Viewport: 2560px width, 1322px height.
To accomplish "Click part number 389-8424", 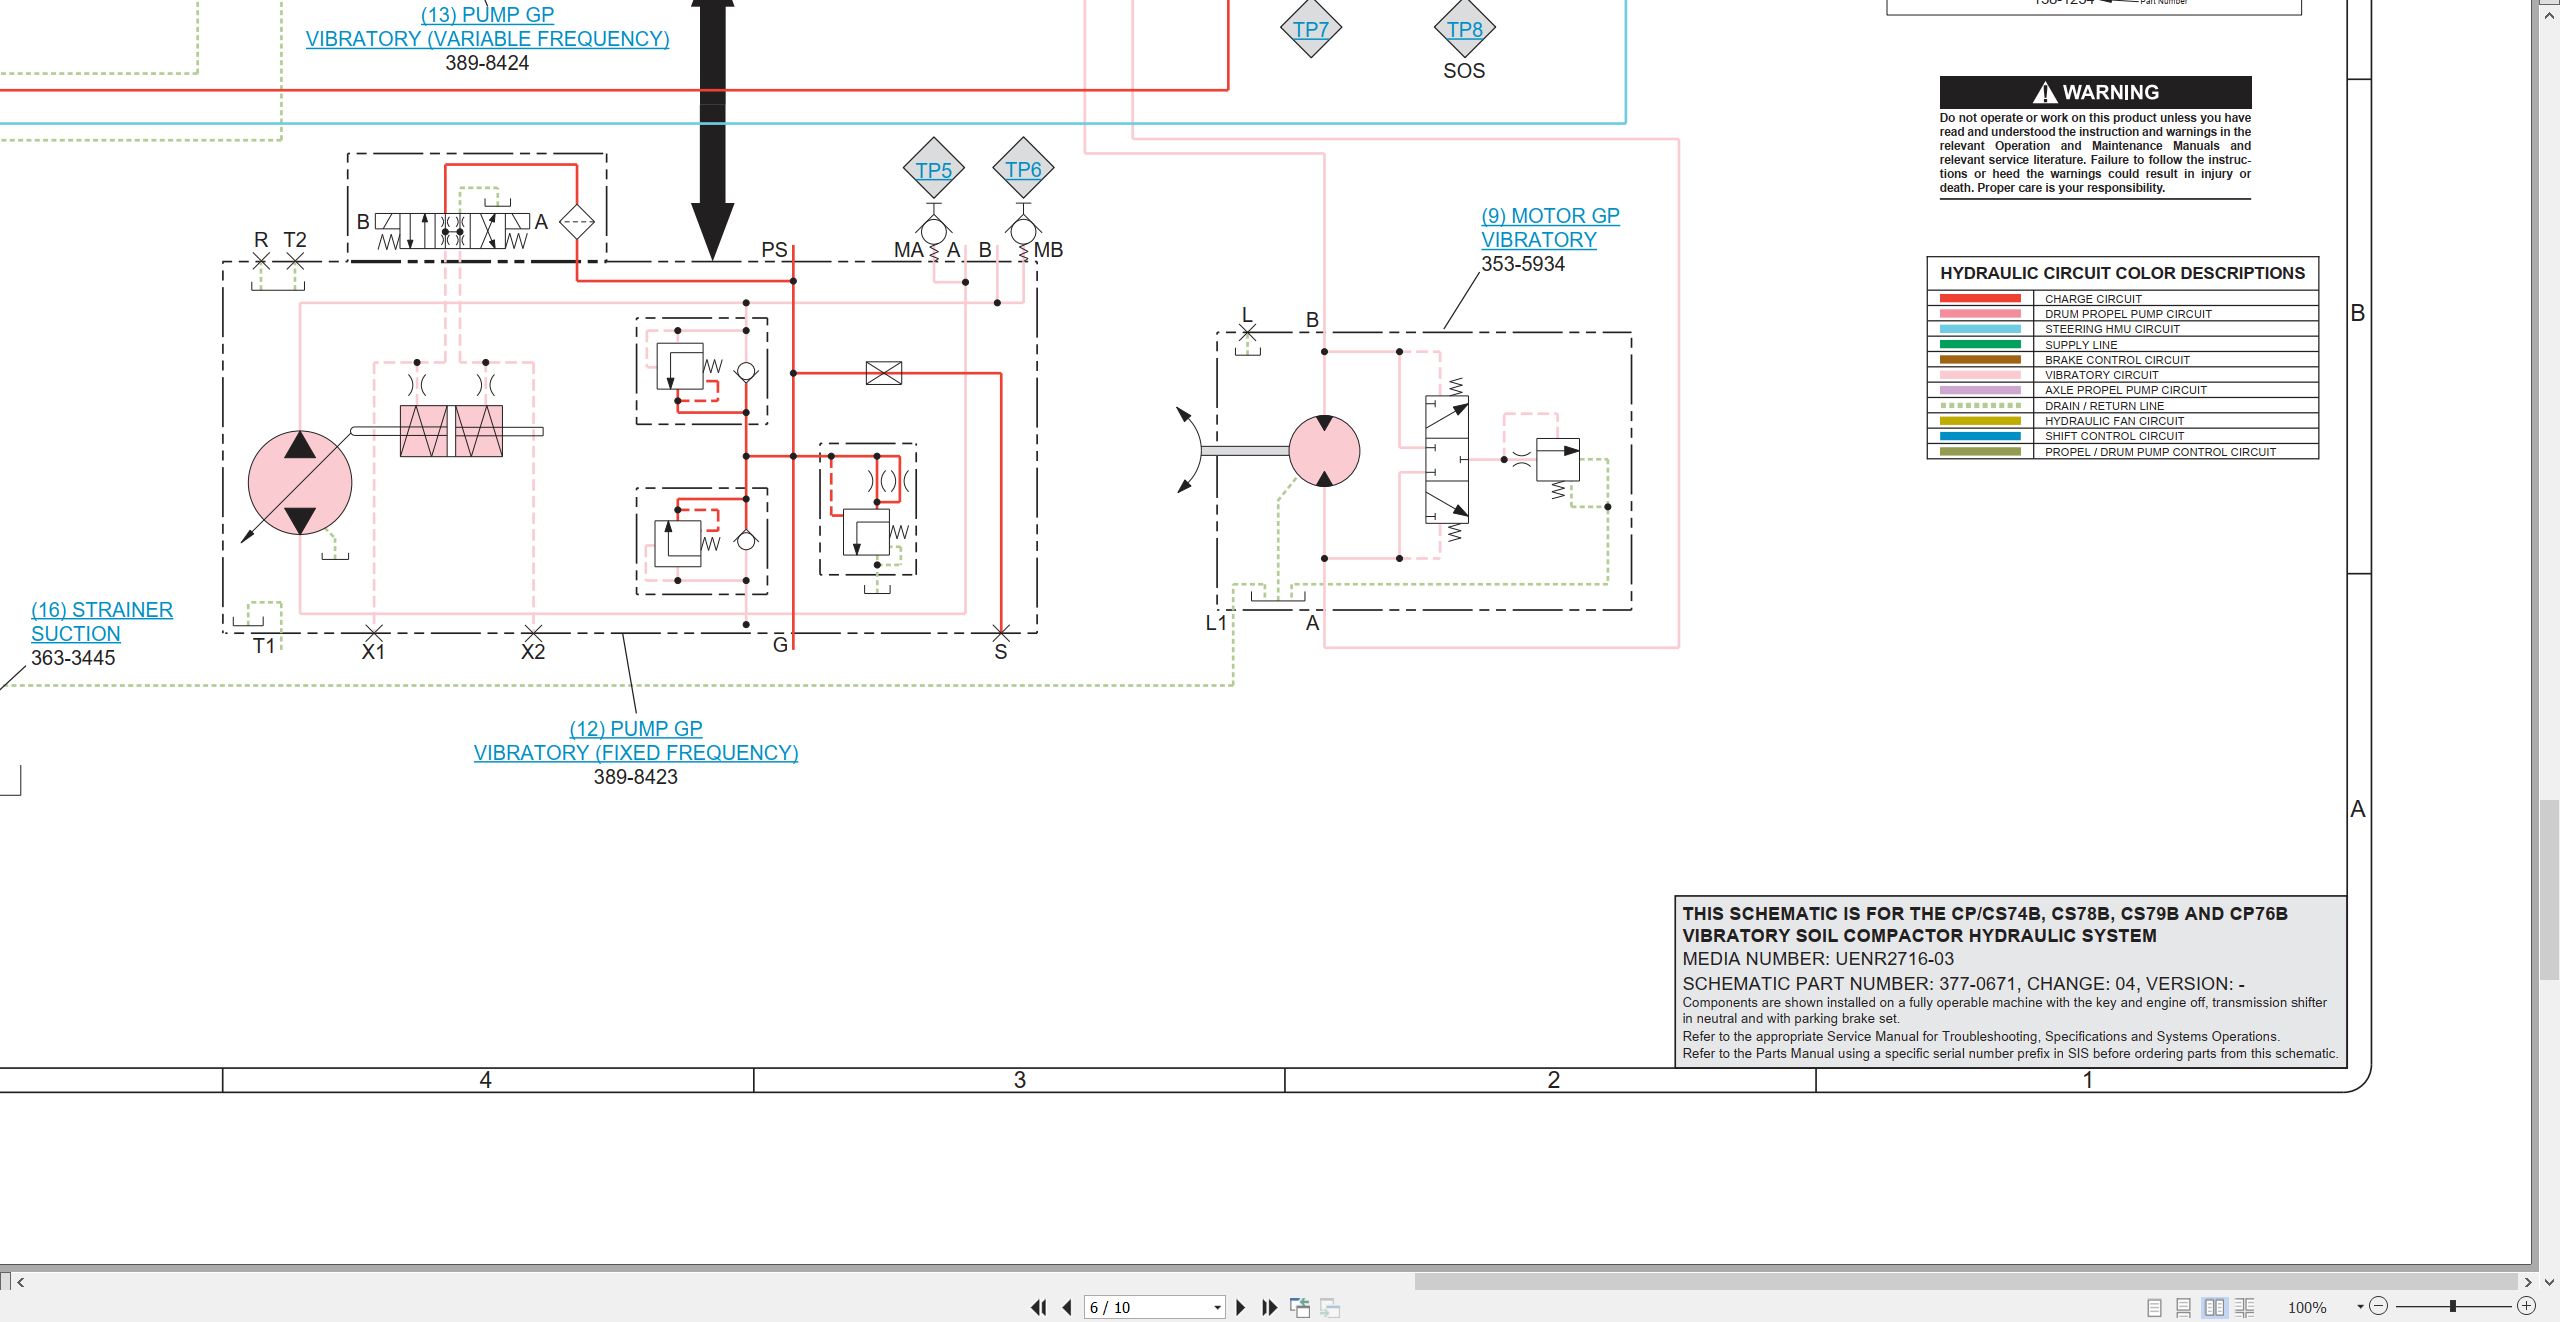I will pyautogui.click(x=487, y=63).
